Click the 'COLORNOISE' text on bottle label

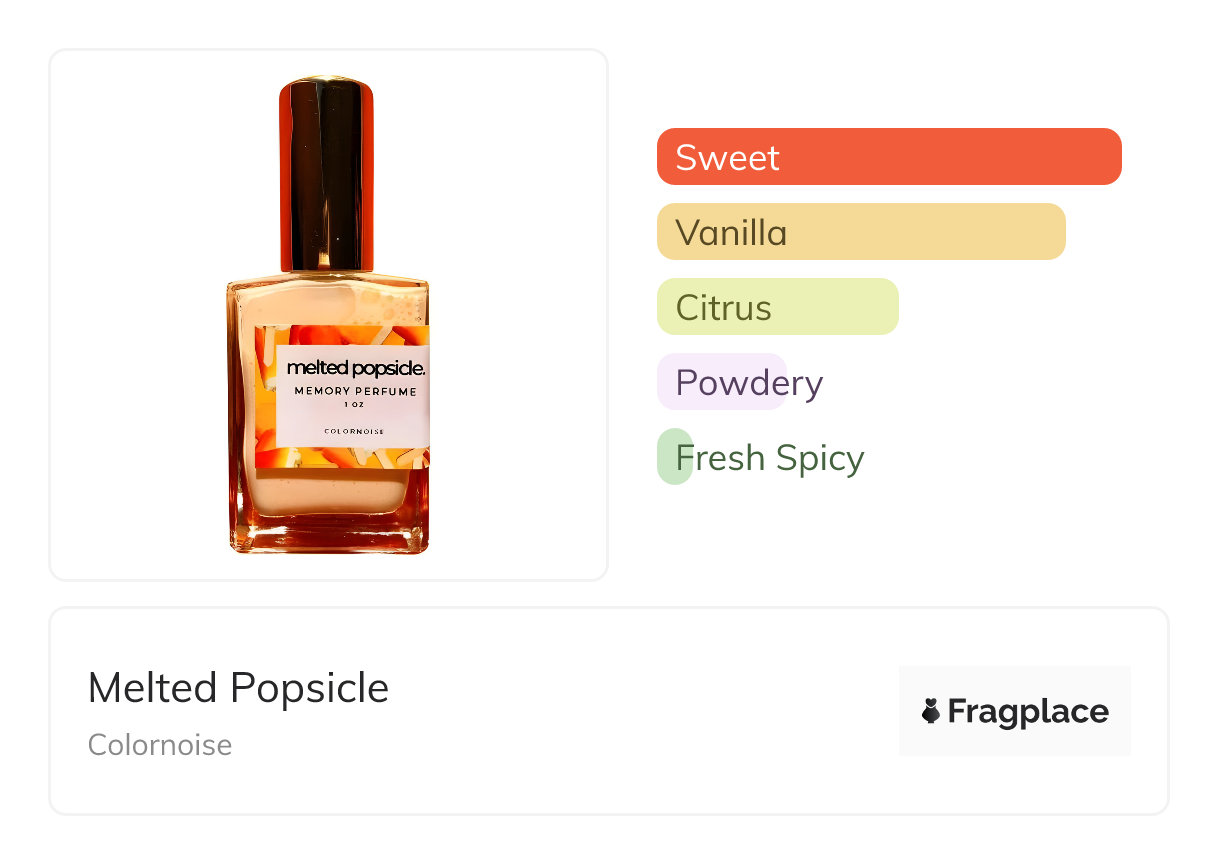point(354,431)
